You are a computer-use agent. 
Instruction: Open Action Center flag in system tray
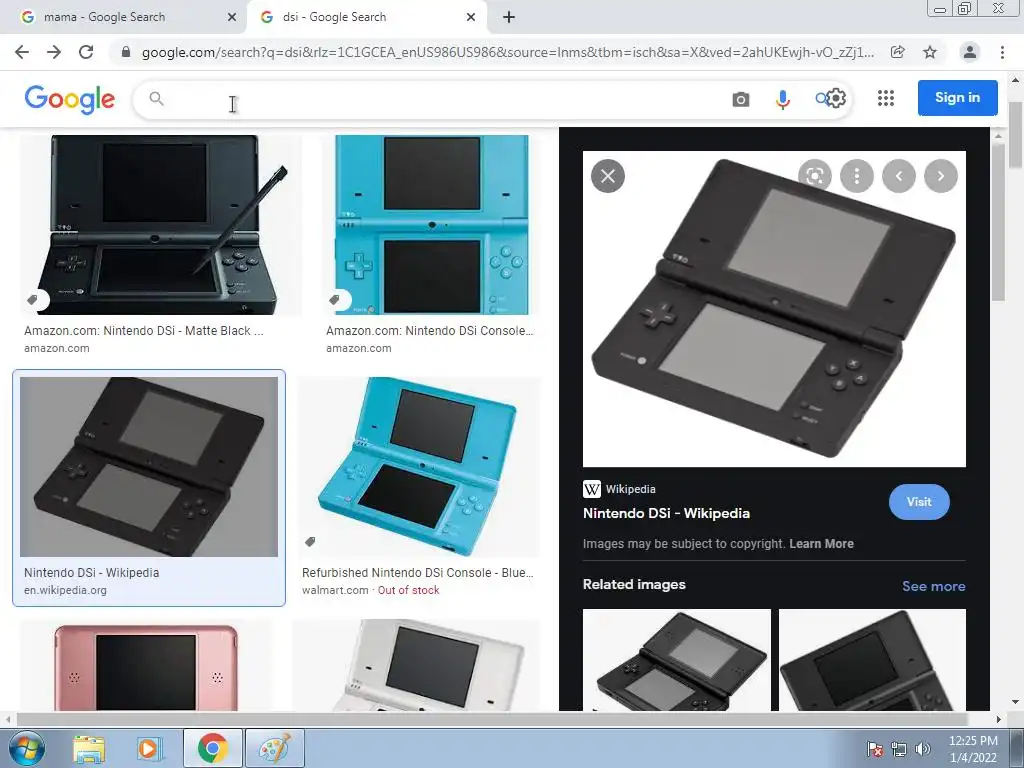pyautogui.click(x=874, y=749)
